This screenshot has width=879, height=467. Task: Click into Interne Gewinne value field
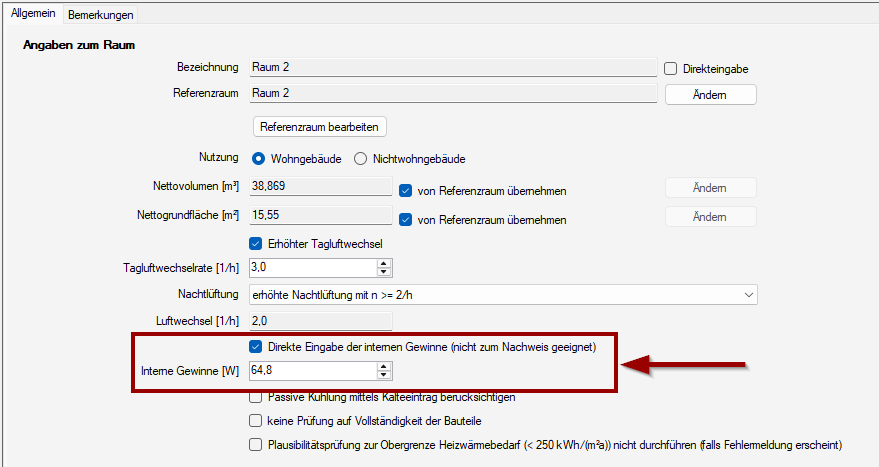coord(310,372)
